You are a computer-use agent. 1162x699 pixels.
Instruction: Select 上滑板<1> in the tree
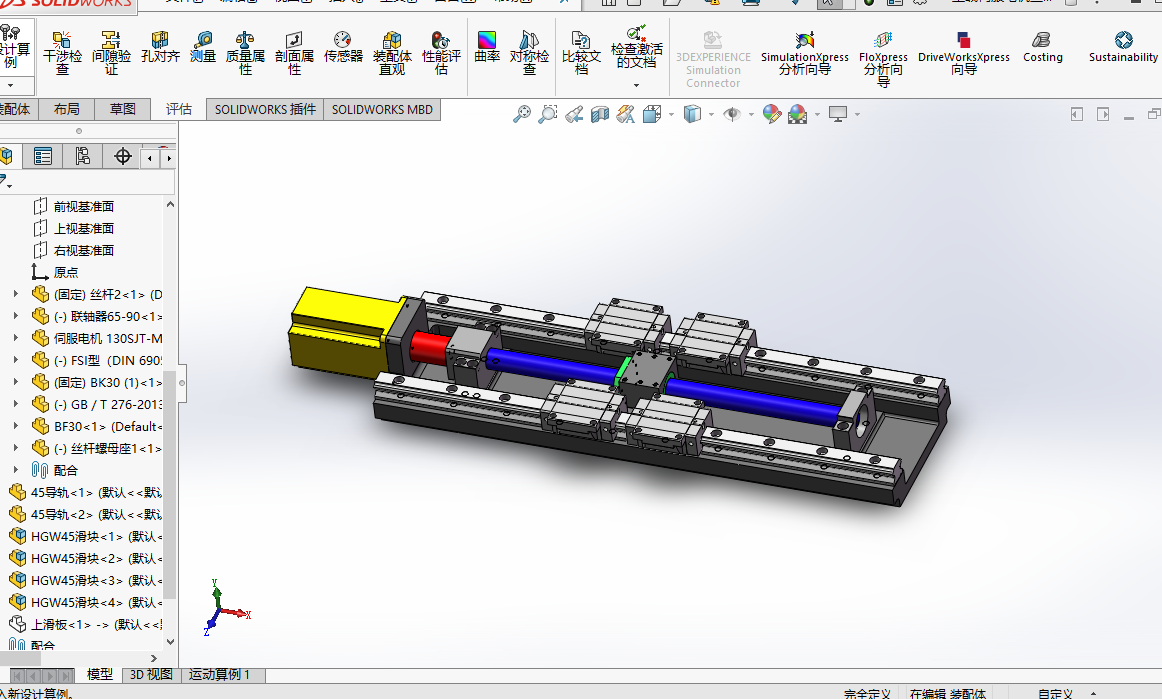pyautogui.click(x=85, y=624)
